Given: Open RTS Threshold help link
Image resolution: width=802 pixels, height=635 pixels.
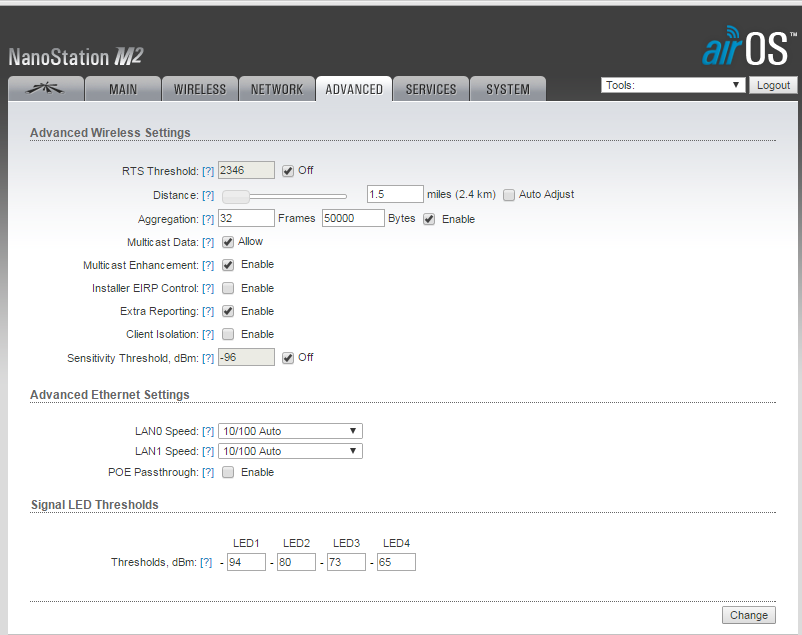Looking at the screenshot, I should click(x=208, y=171).
